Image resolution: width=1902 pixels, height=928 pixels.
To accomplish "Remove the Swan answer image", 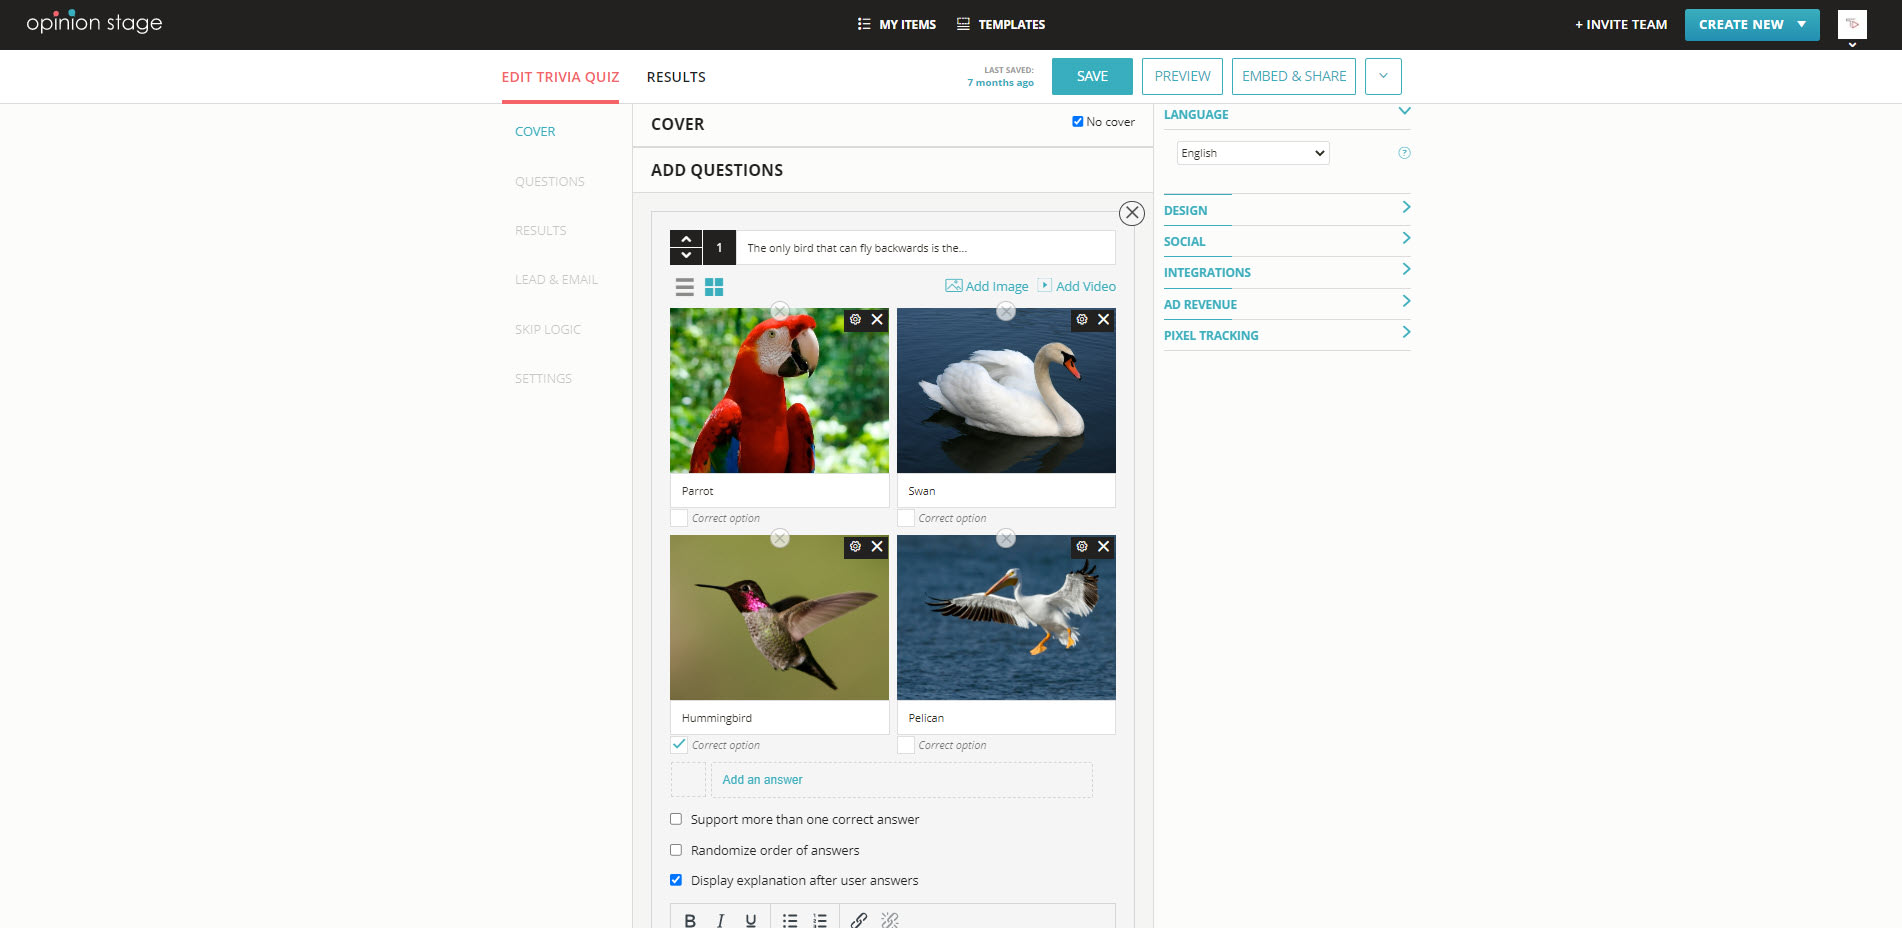I will coord(1103,319).
